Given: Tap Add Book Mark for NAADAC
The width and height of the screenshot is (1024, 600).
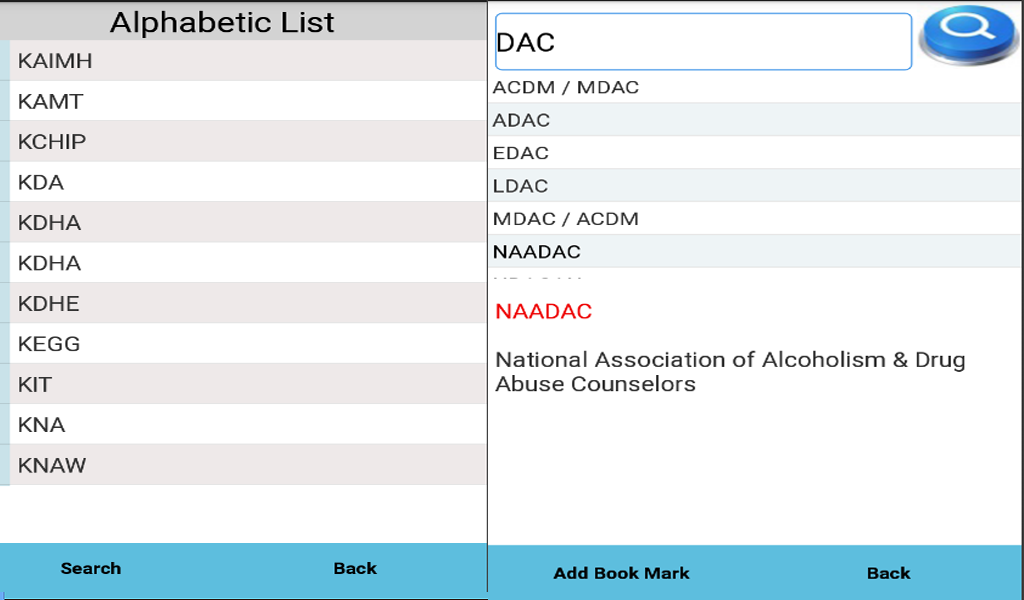Looking at the screenshot, I should (621, 573).
